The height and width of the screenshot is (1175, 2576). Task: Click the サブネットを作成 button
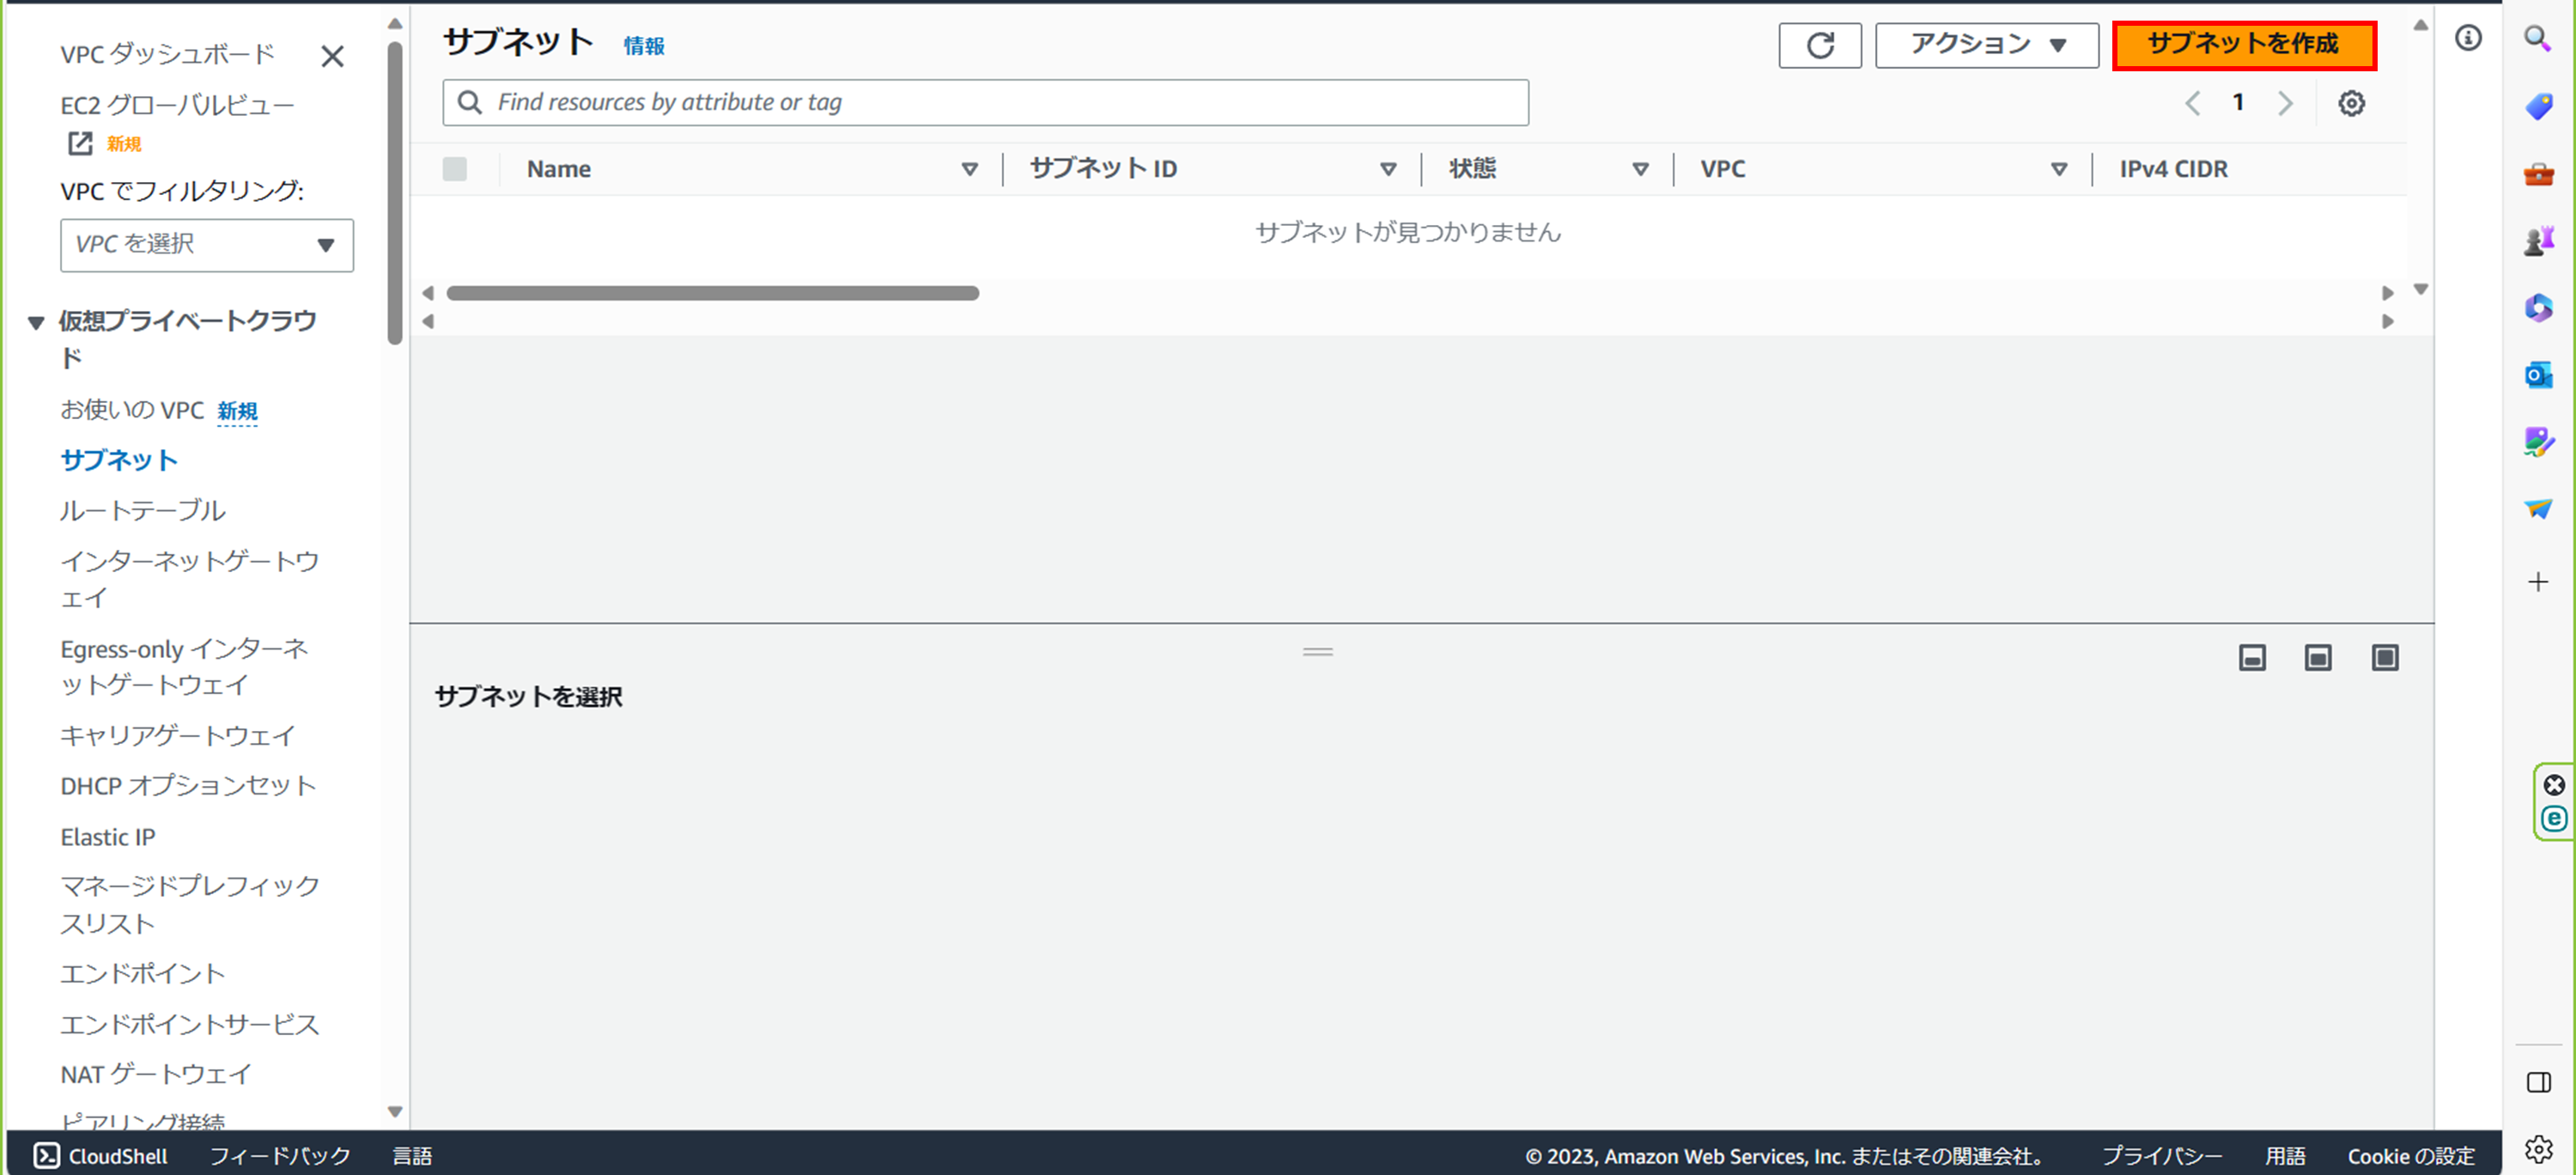(2243, 45)
